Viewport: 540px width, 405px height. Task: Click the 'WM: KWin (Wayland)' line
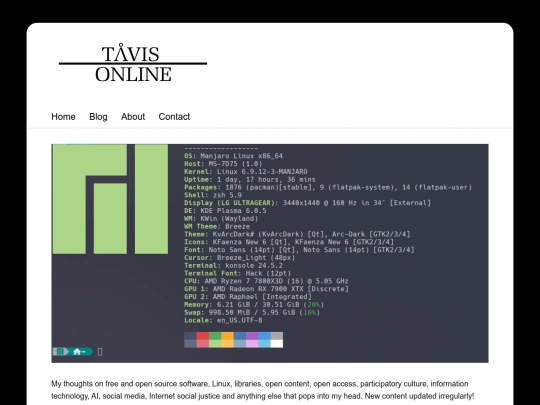(221, 219)
